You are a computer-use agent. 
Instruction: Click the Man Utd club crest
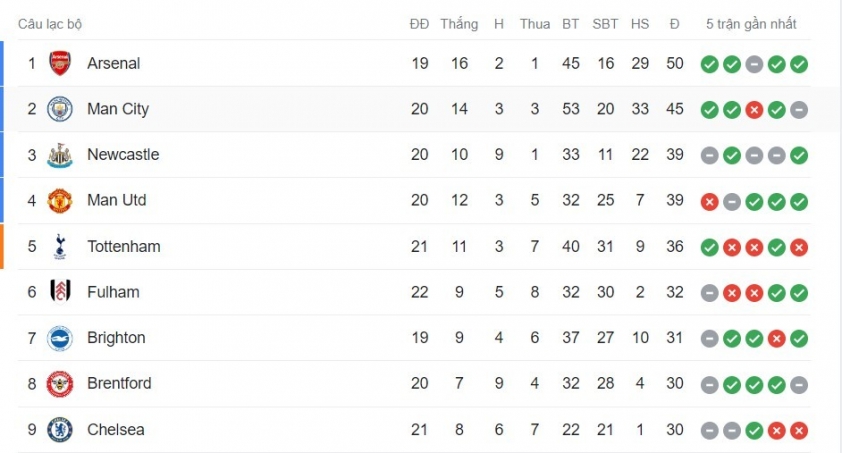(60, 201)
